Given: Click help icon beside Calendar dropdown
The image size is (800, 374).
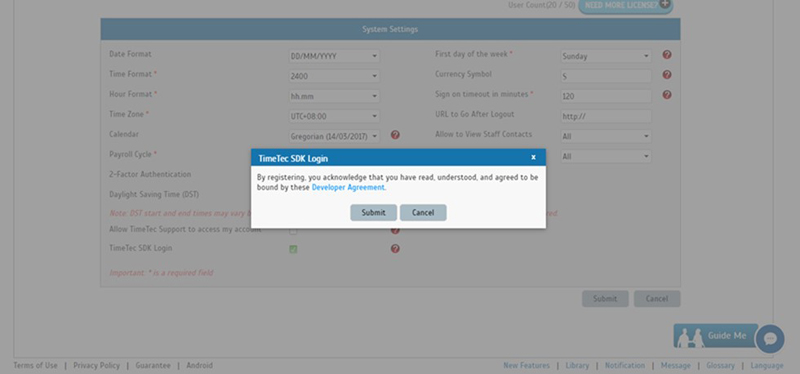Looking at the screenshot, I should (x=395, y=135).
